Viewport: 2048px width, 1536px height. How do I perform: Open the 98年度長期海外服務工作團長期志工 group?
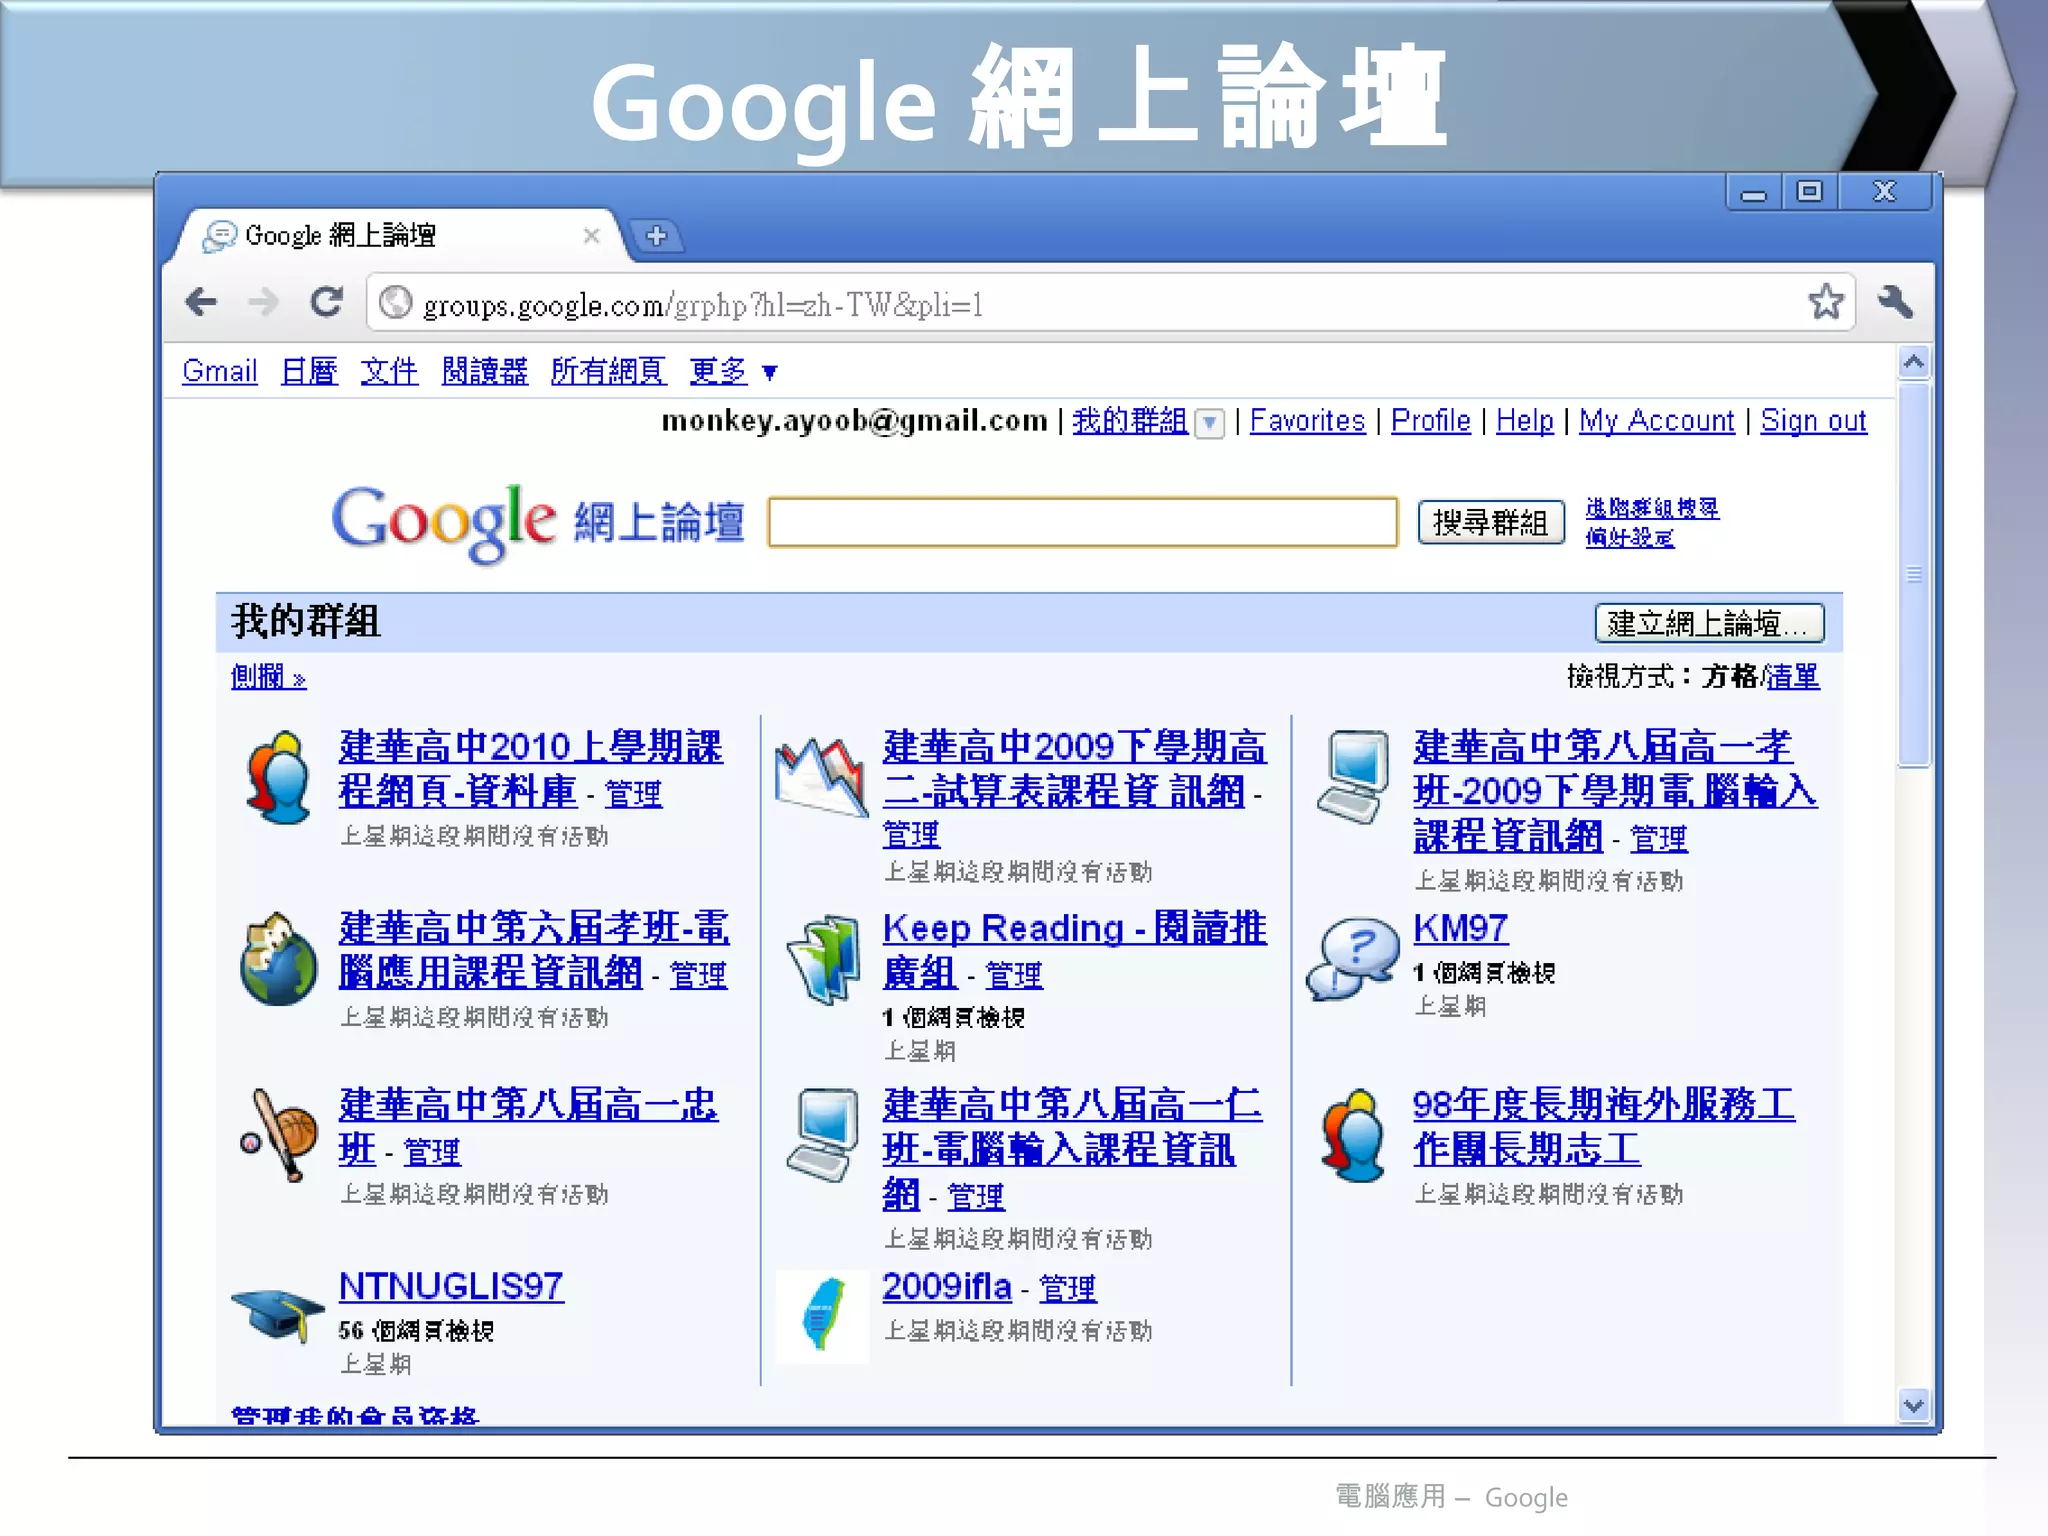(1604, 1127)
